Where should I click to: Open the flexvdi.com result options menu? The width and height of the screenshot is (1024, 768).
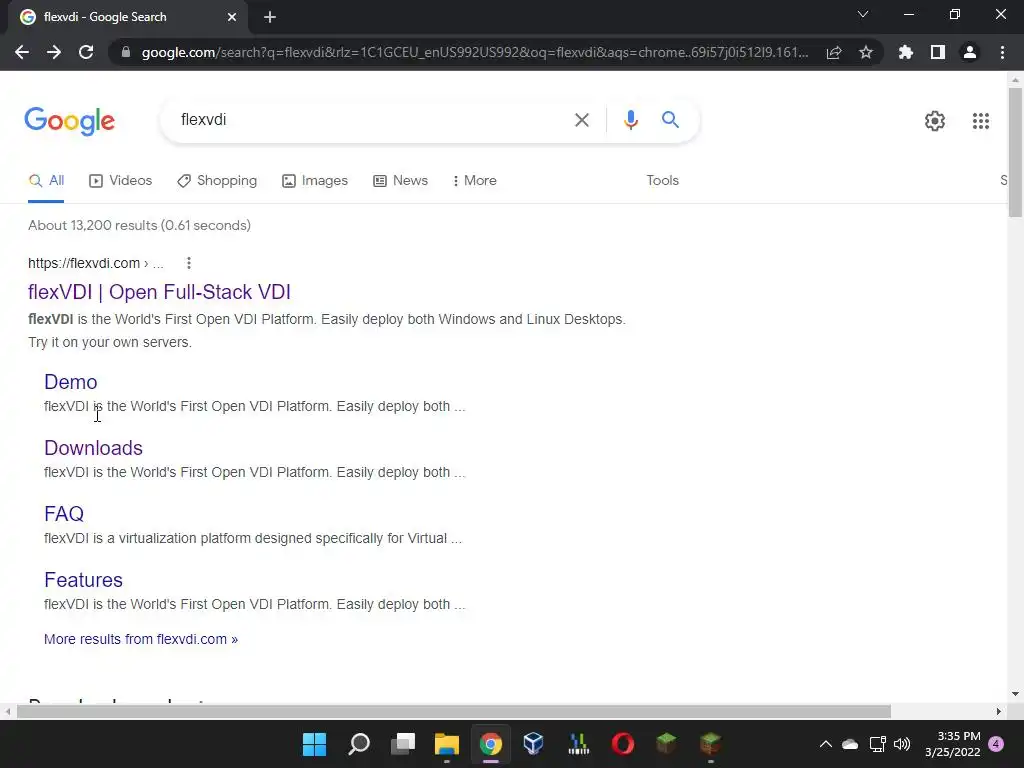189,263
